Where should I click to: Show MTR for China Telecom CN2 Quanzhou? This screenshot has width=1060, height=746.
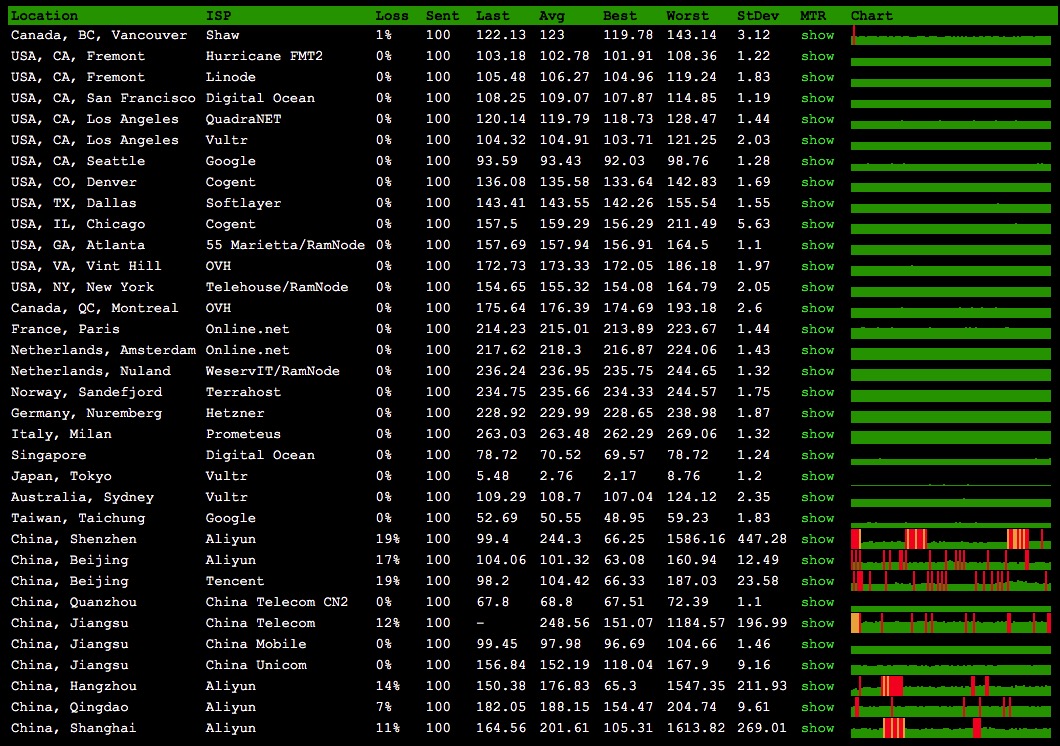[817, 601]
